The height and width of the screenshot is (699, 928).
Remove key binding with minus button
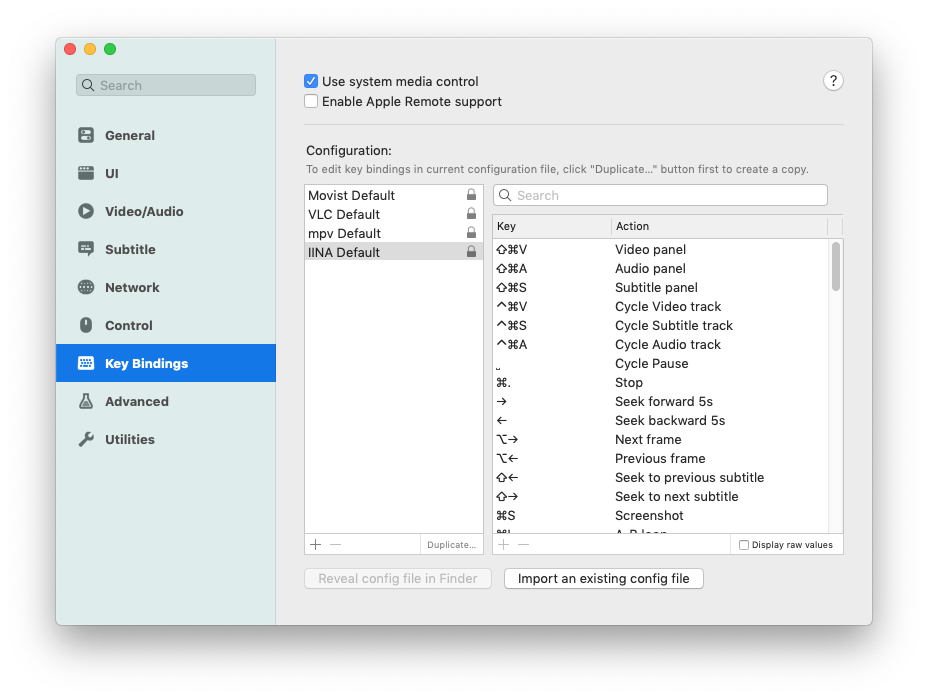524,545
